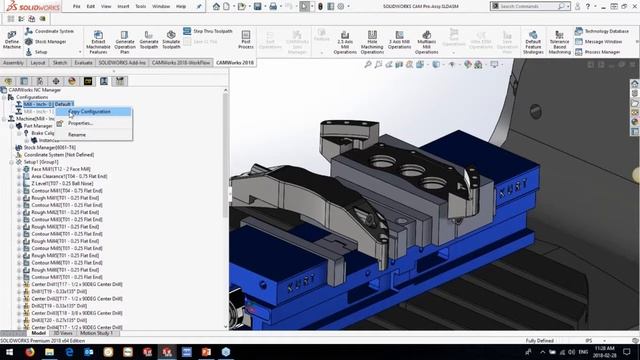Open Coordinate System tool
Viewport: 640px width, 360px height.
49,31
